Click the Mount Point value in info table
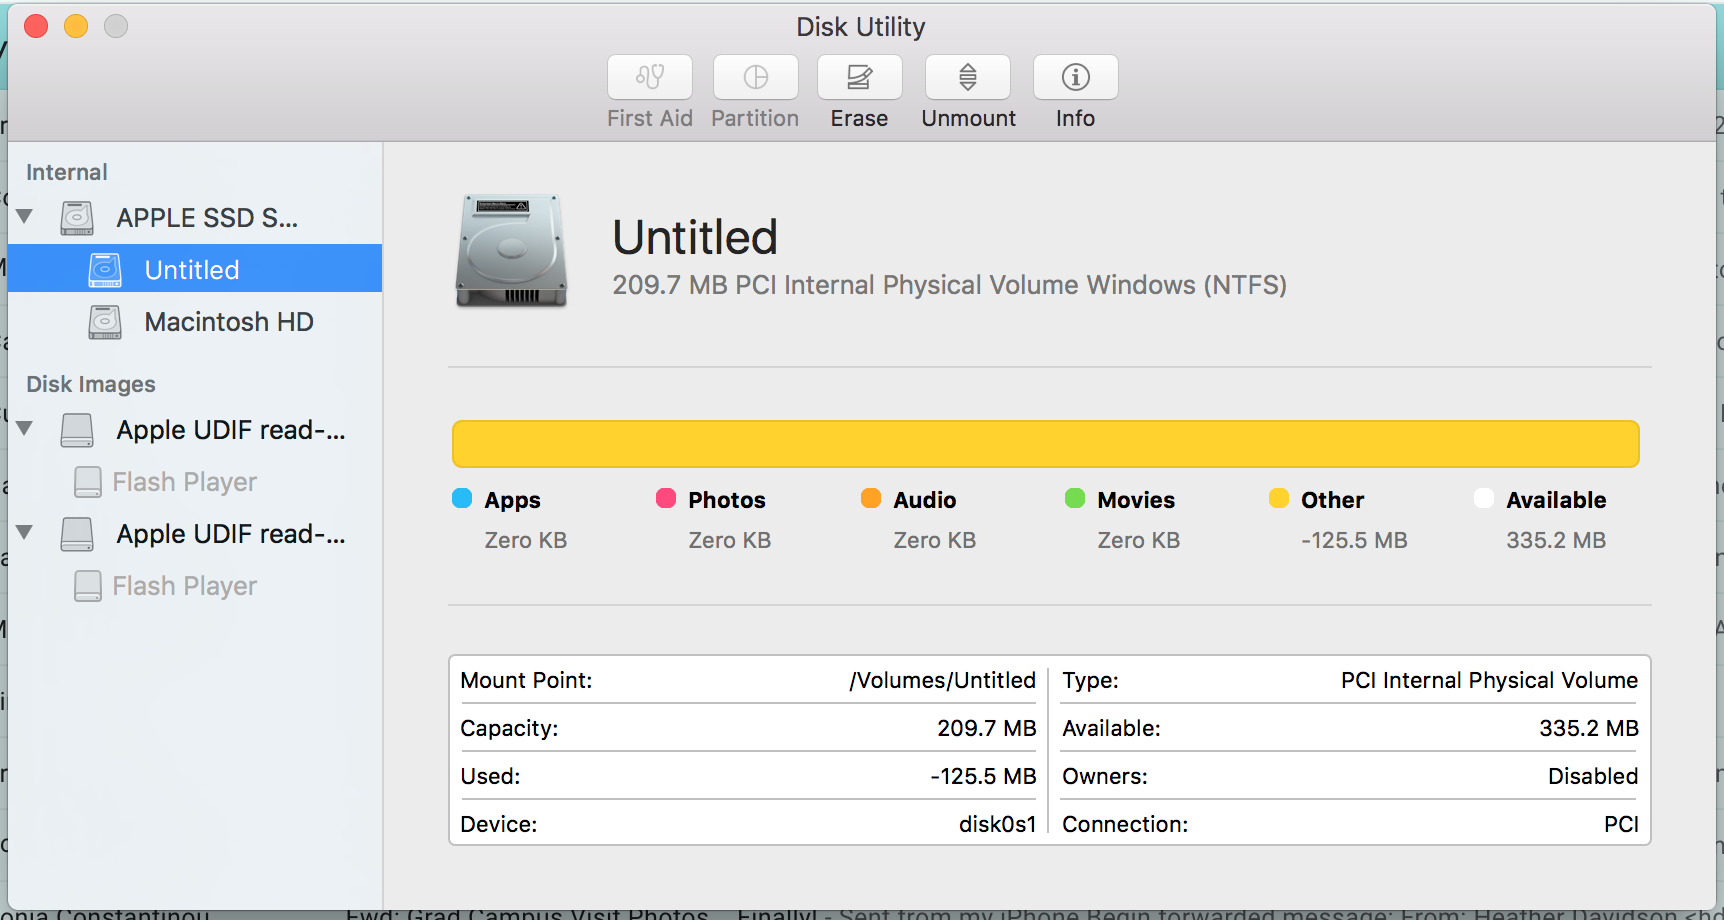This screenshot has height=920, width=1724. (941, 680)
